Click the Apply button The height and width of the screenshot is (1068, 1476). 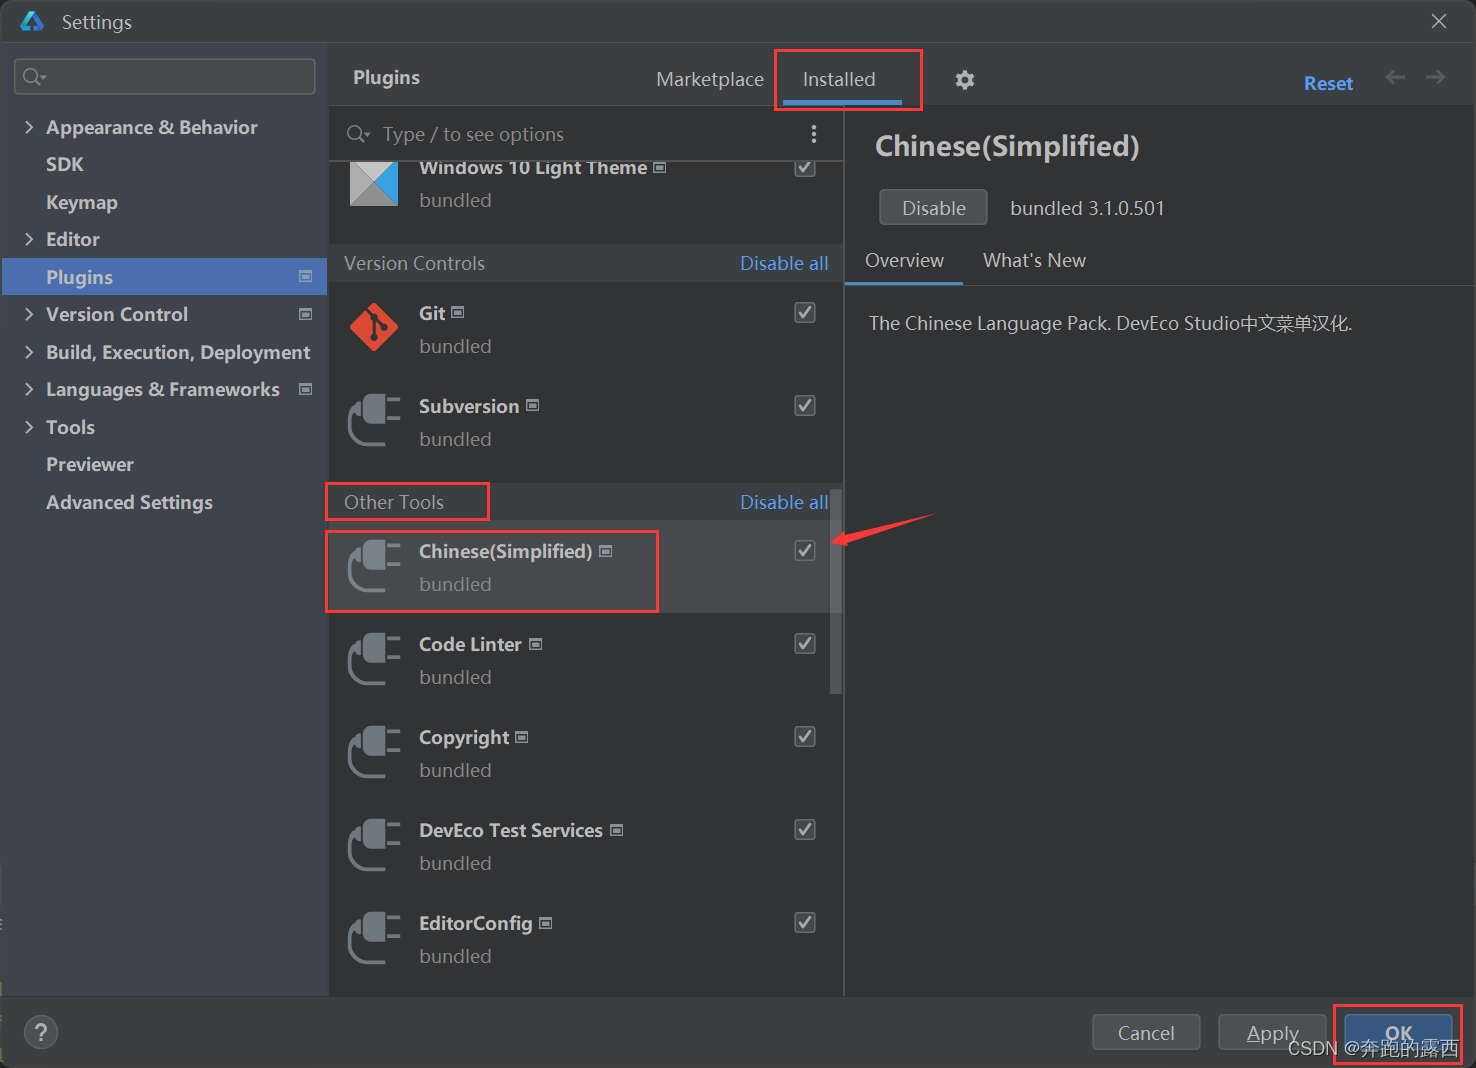(x=1272, y=1032)
